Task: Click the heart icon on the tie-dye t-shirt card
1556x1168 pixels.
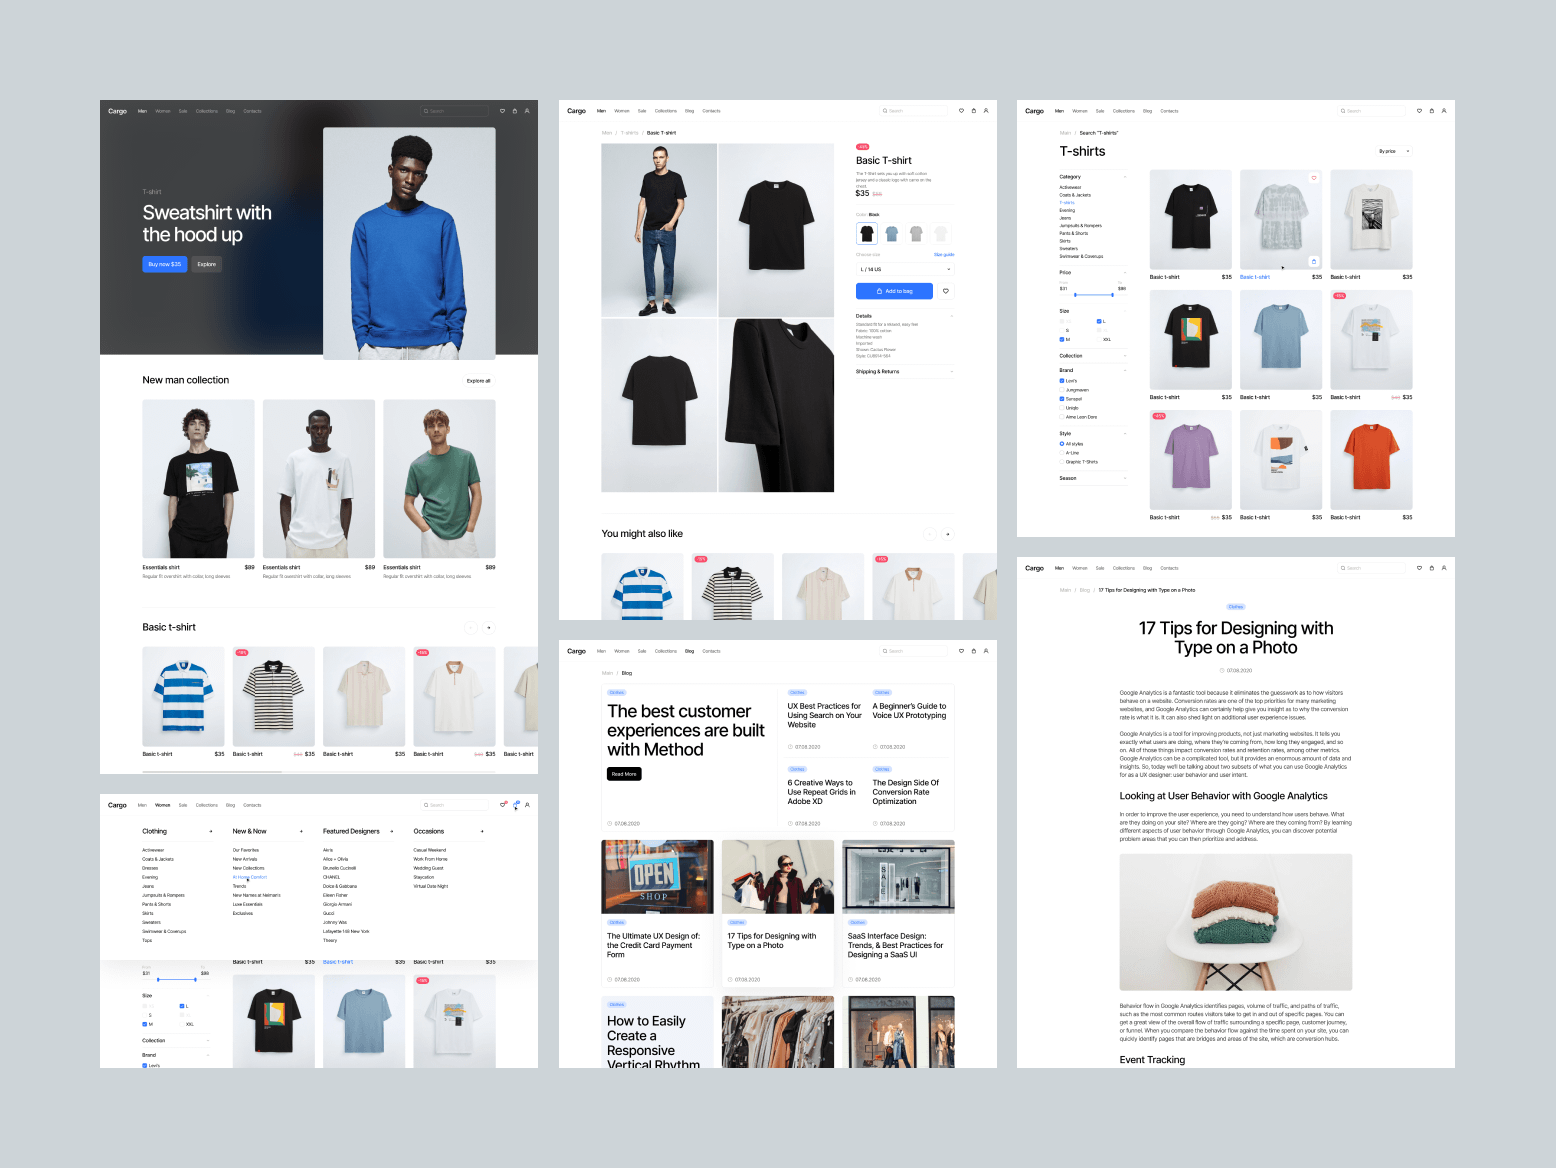Action: [1314, 178]
